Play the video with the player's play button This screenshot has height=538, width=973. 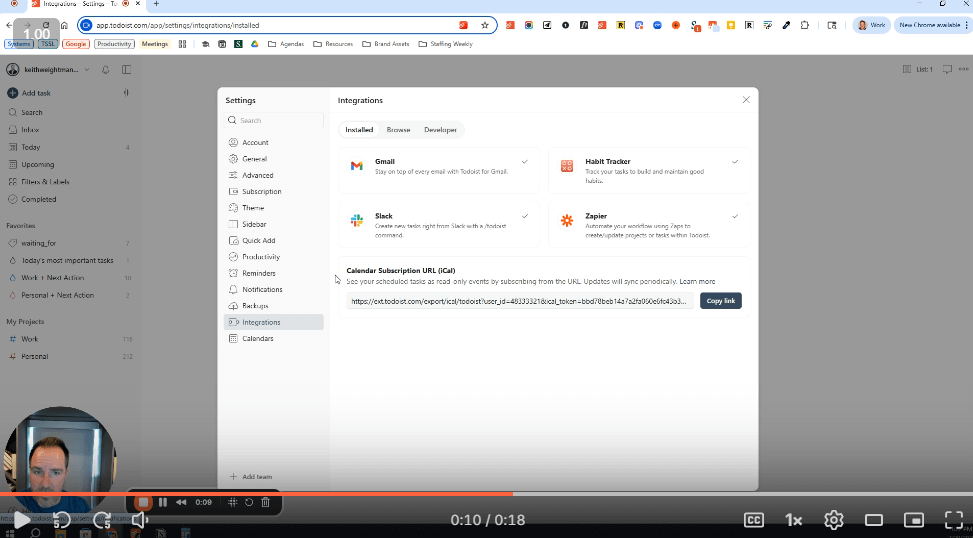pyautogui.click(x=21, y=520)
